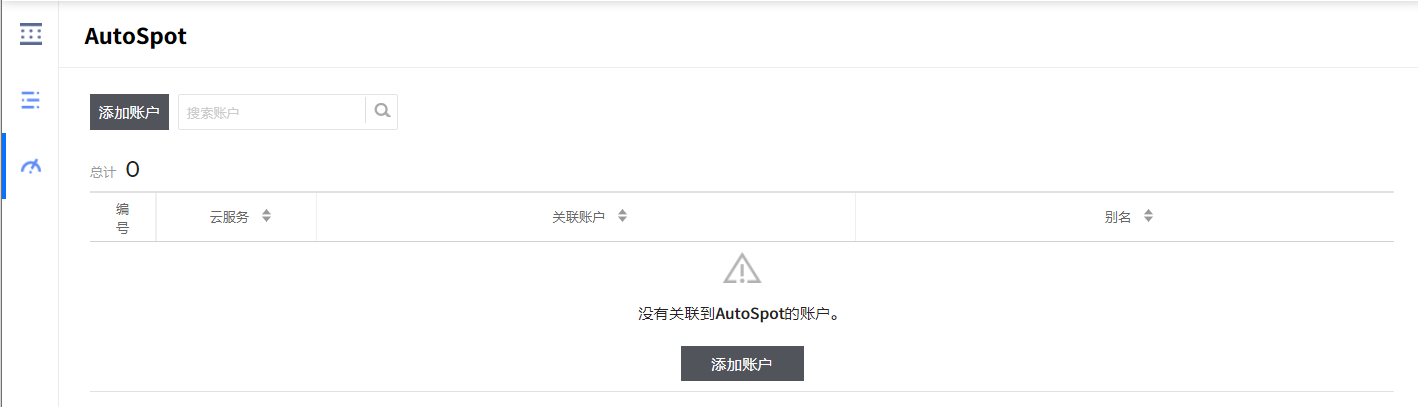Click the 编号 column header
The height and width of the screenshot is (407, 1418).
coord(122,217)
